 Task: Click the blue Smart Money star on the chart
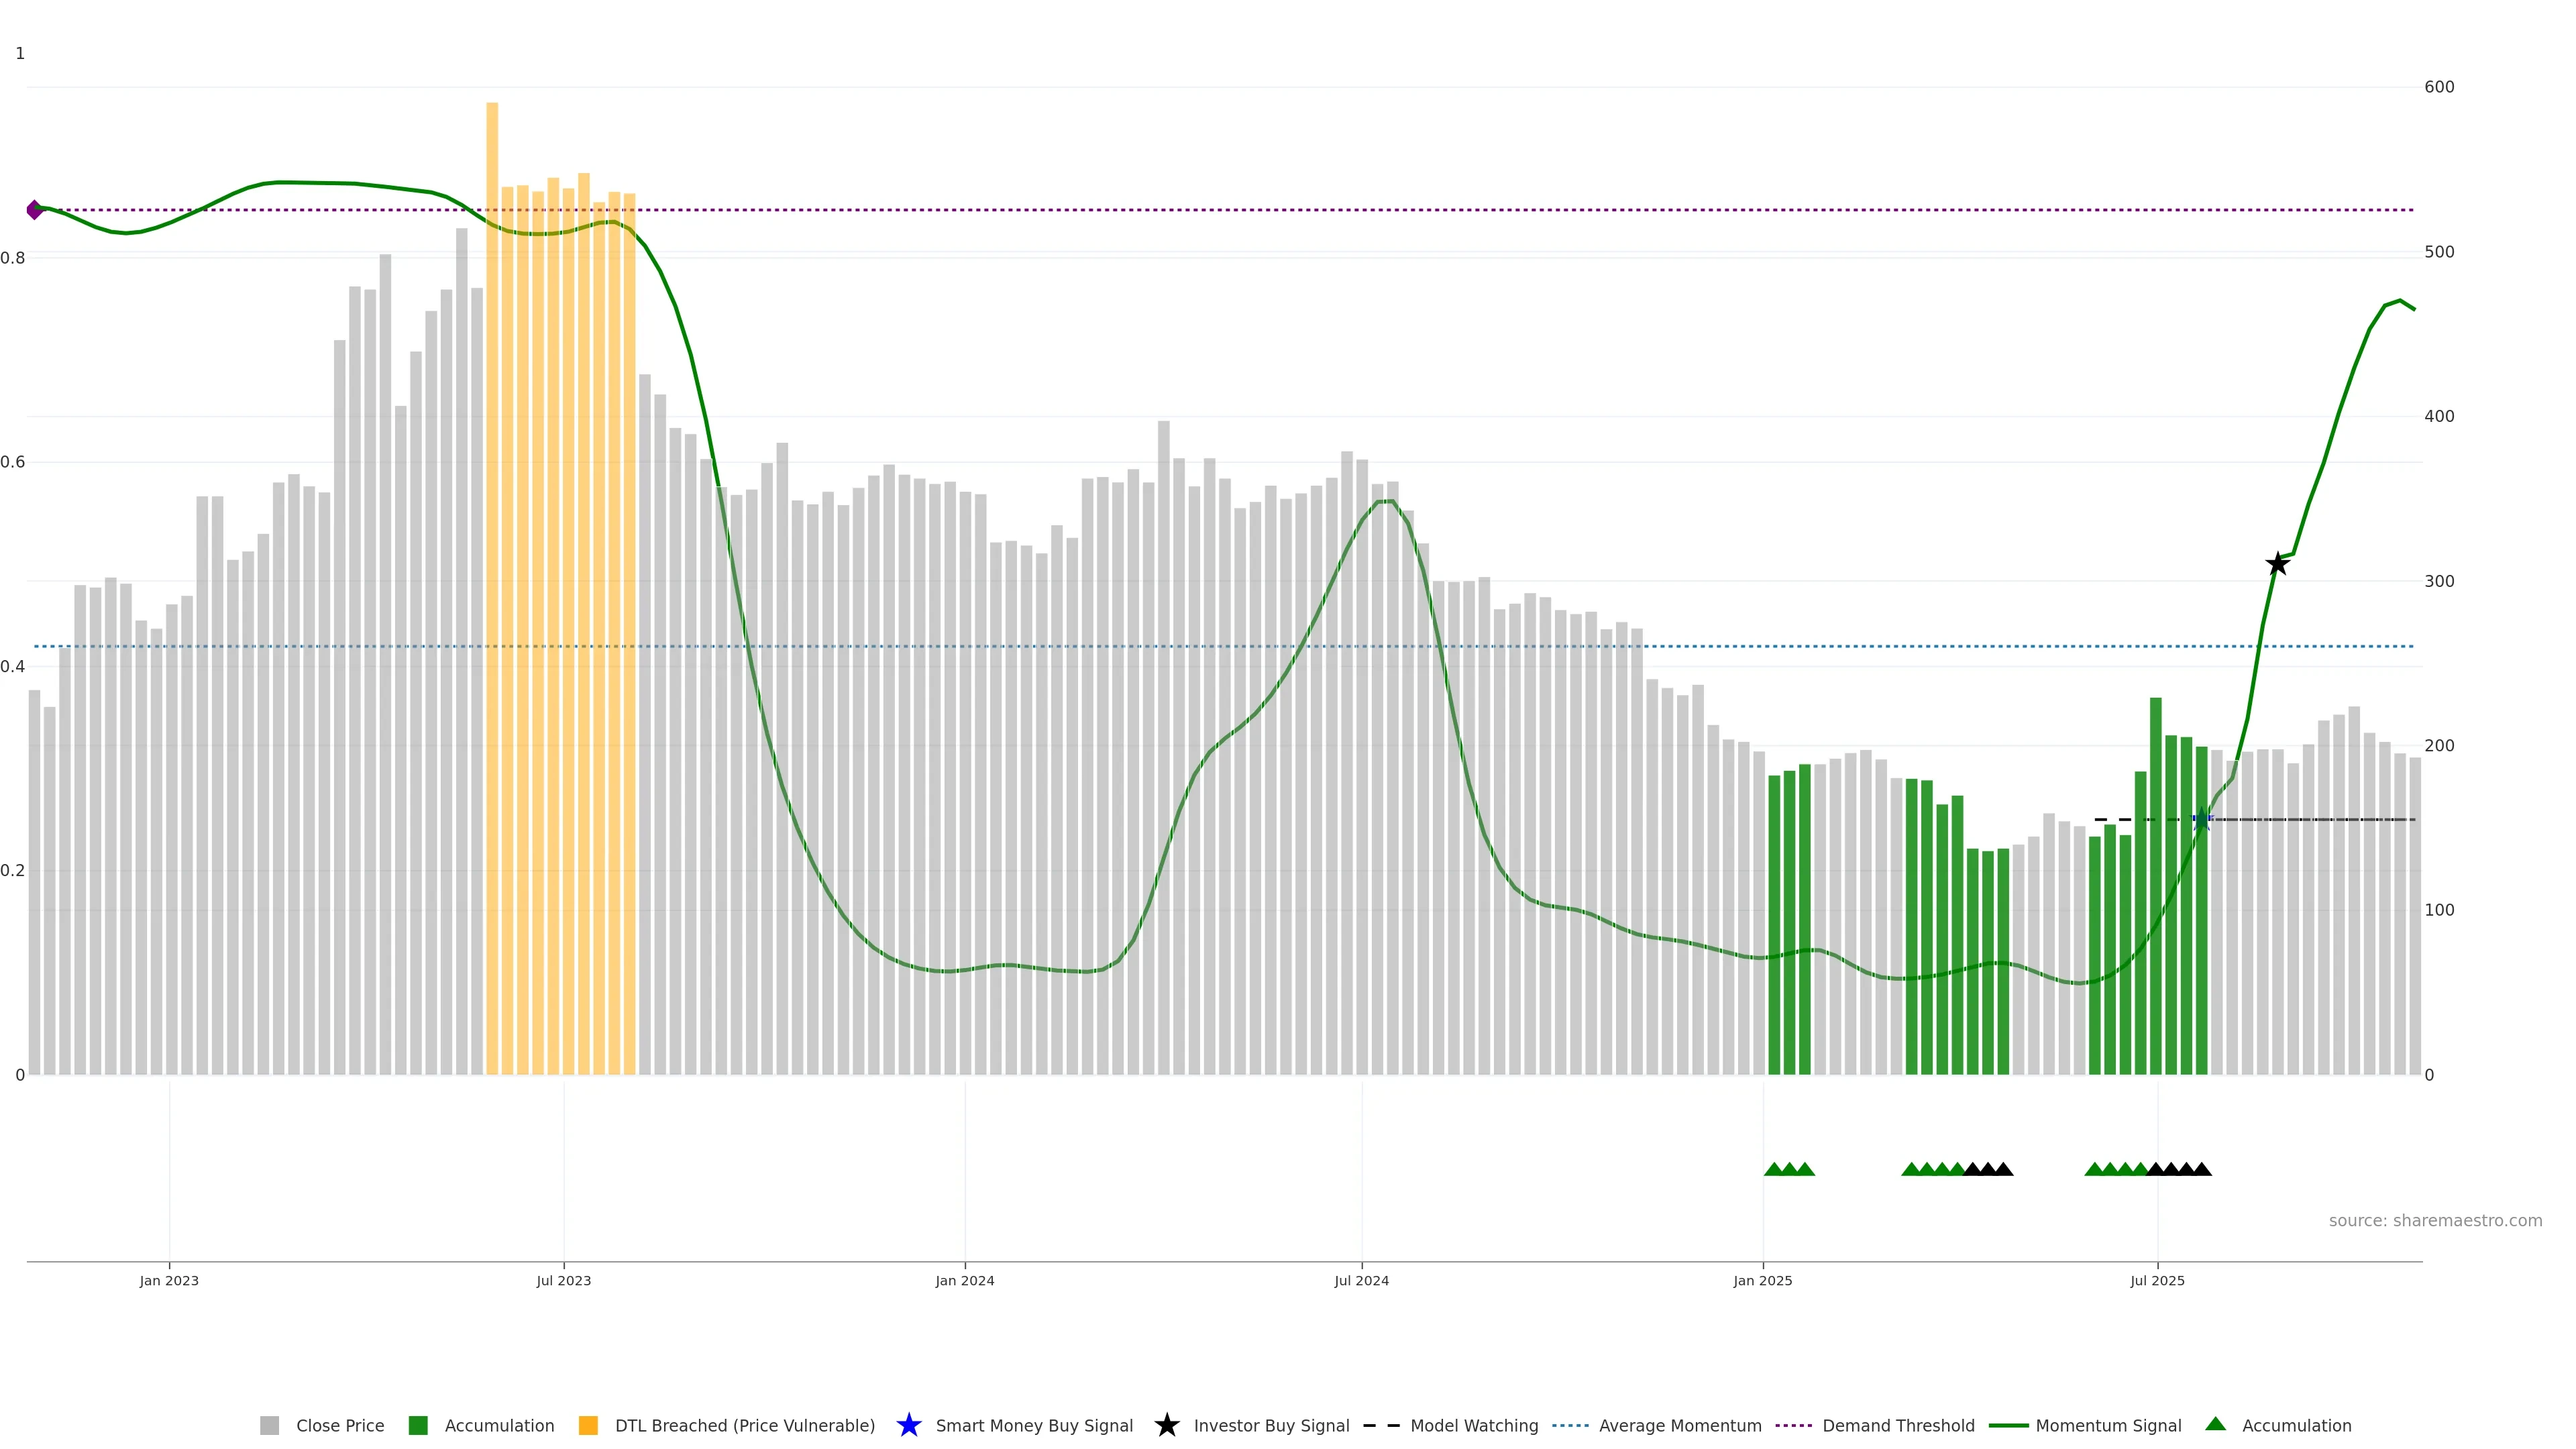(x=2201, y=819)
